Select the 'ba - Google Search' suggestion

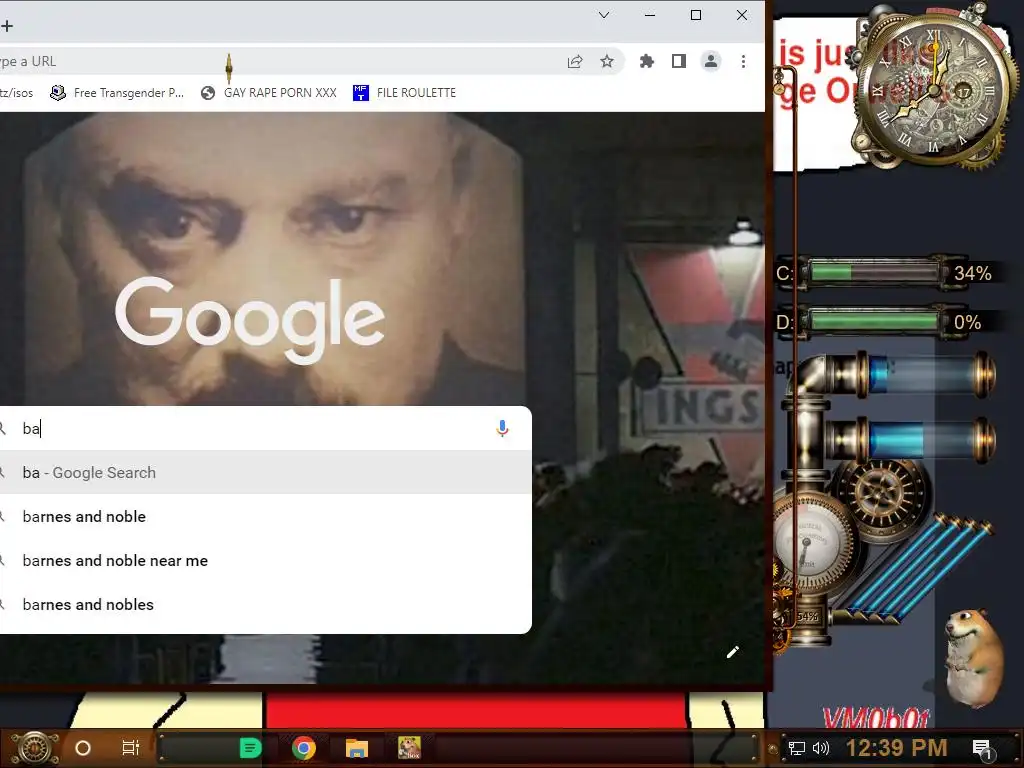point(265,472)
